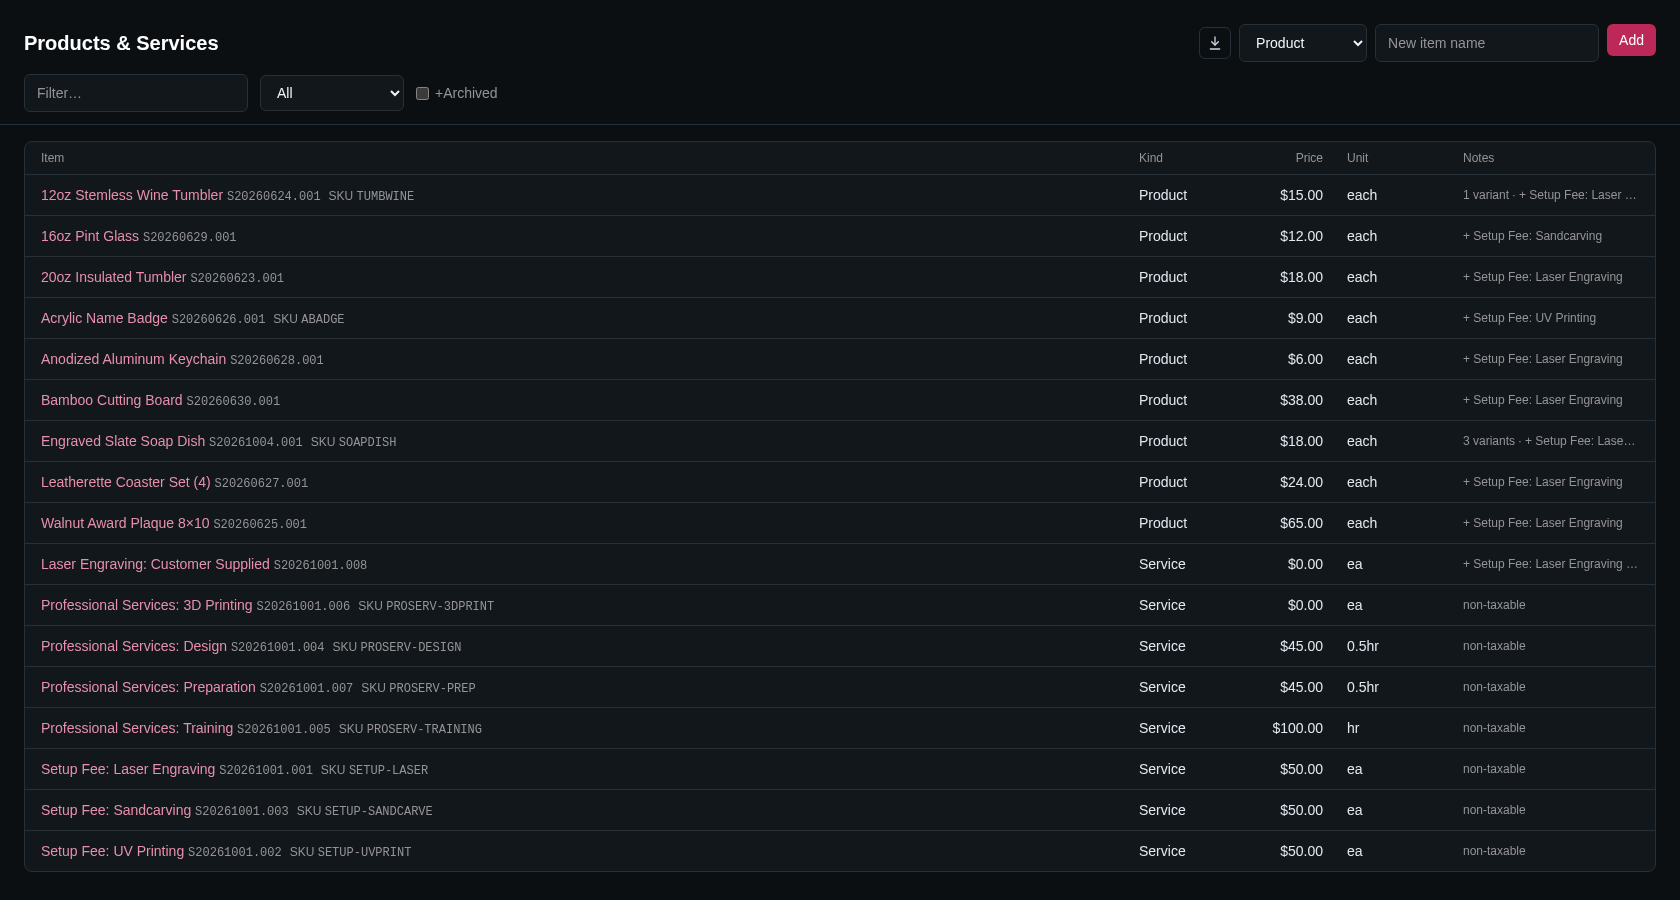Click the Products & Services heading

pos(121,43)
